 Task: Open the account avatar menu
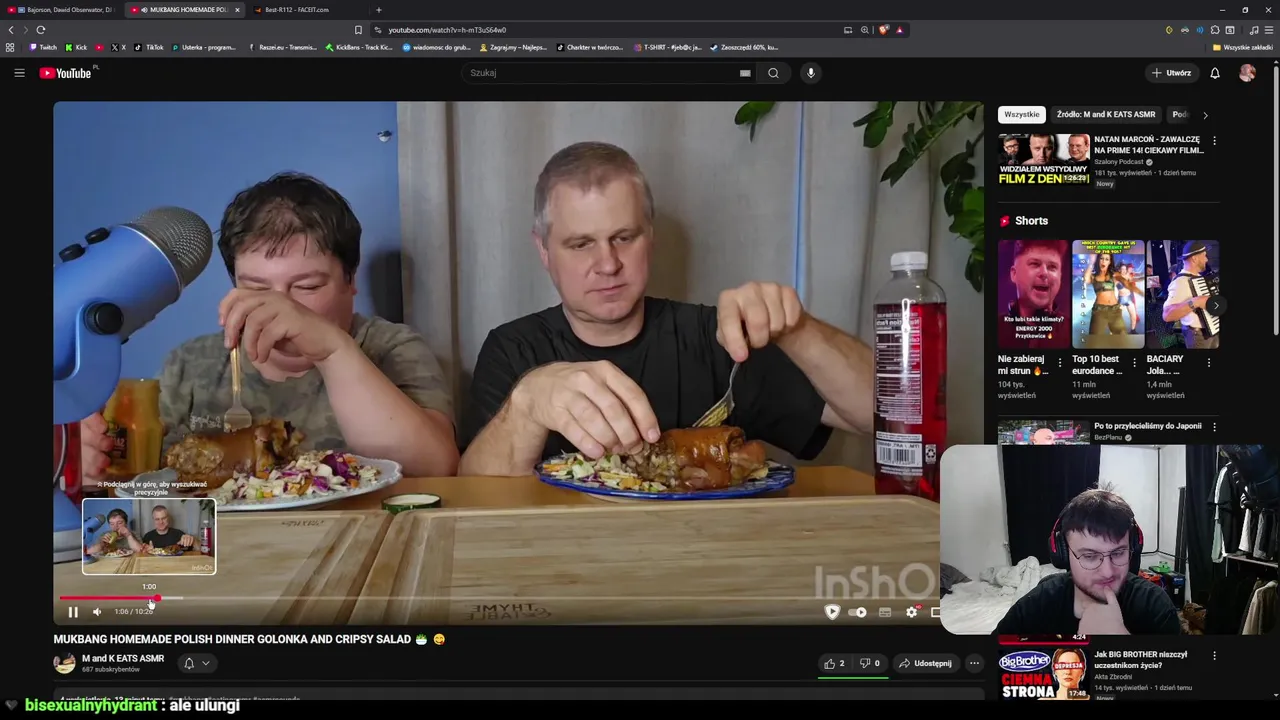(x=1247, y=73)
